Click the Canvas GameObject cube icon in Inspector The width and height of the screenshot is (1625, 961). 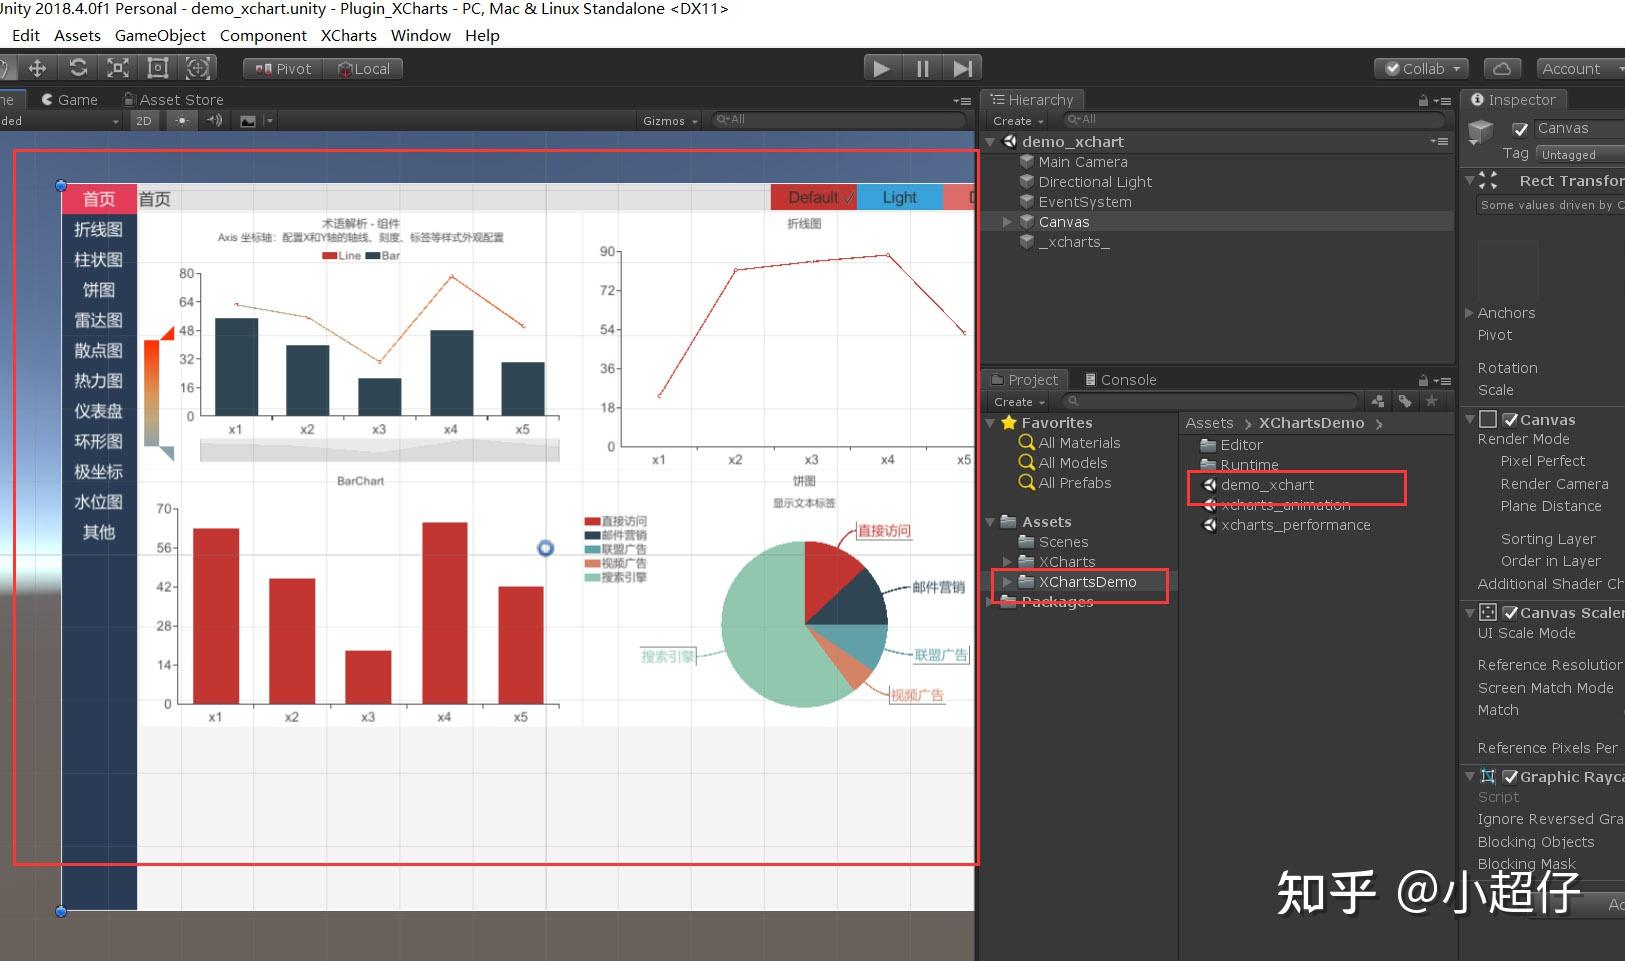tap(1481, 132)
